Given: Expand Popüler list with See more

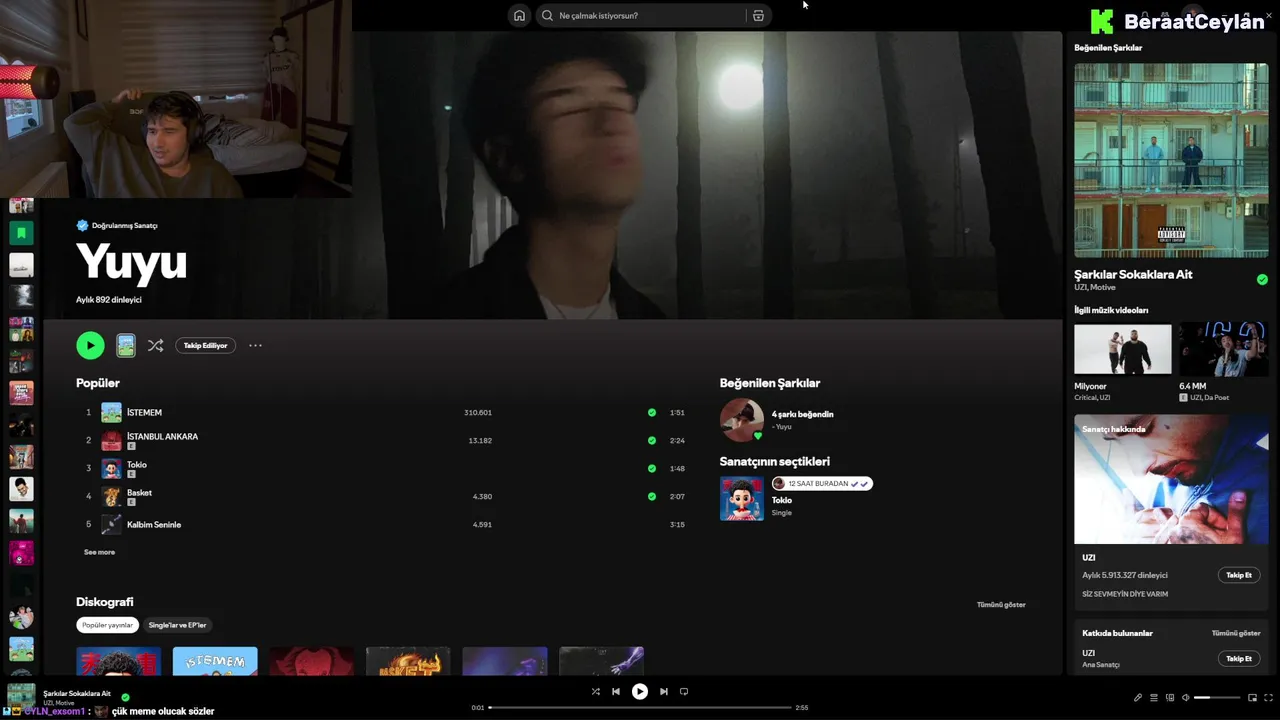Looking at the screenshot, I should pyautogui.click(x=99, y=552).
